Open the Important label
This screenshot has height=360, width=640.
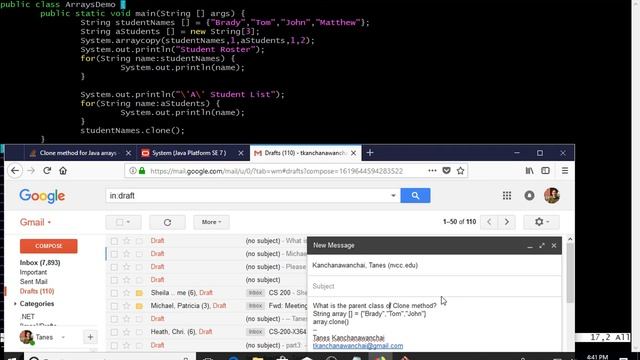click(33, 272)
